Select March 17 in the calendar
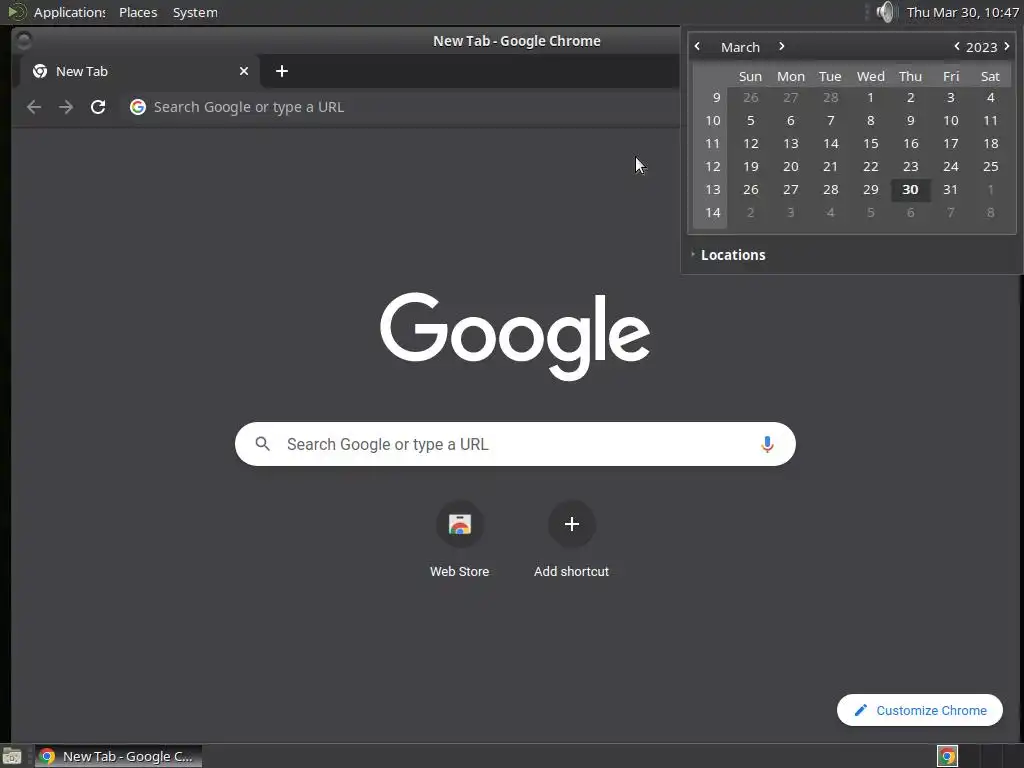This screenshot has width=1024, height=768. pyautogui.click(x=950, y=144)
